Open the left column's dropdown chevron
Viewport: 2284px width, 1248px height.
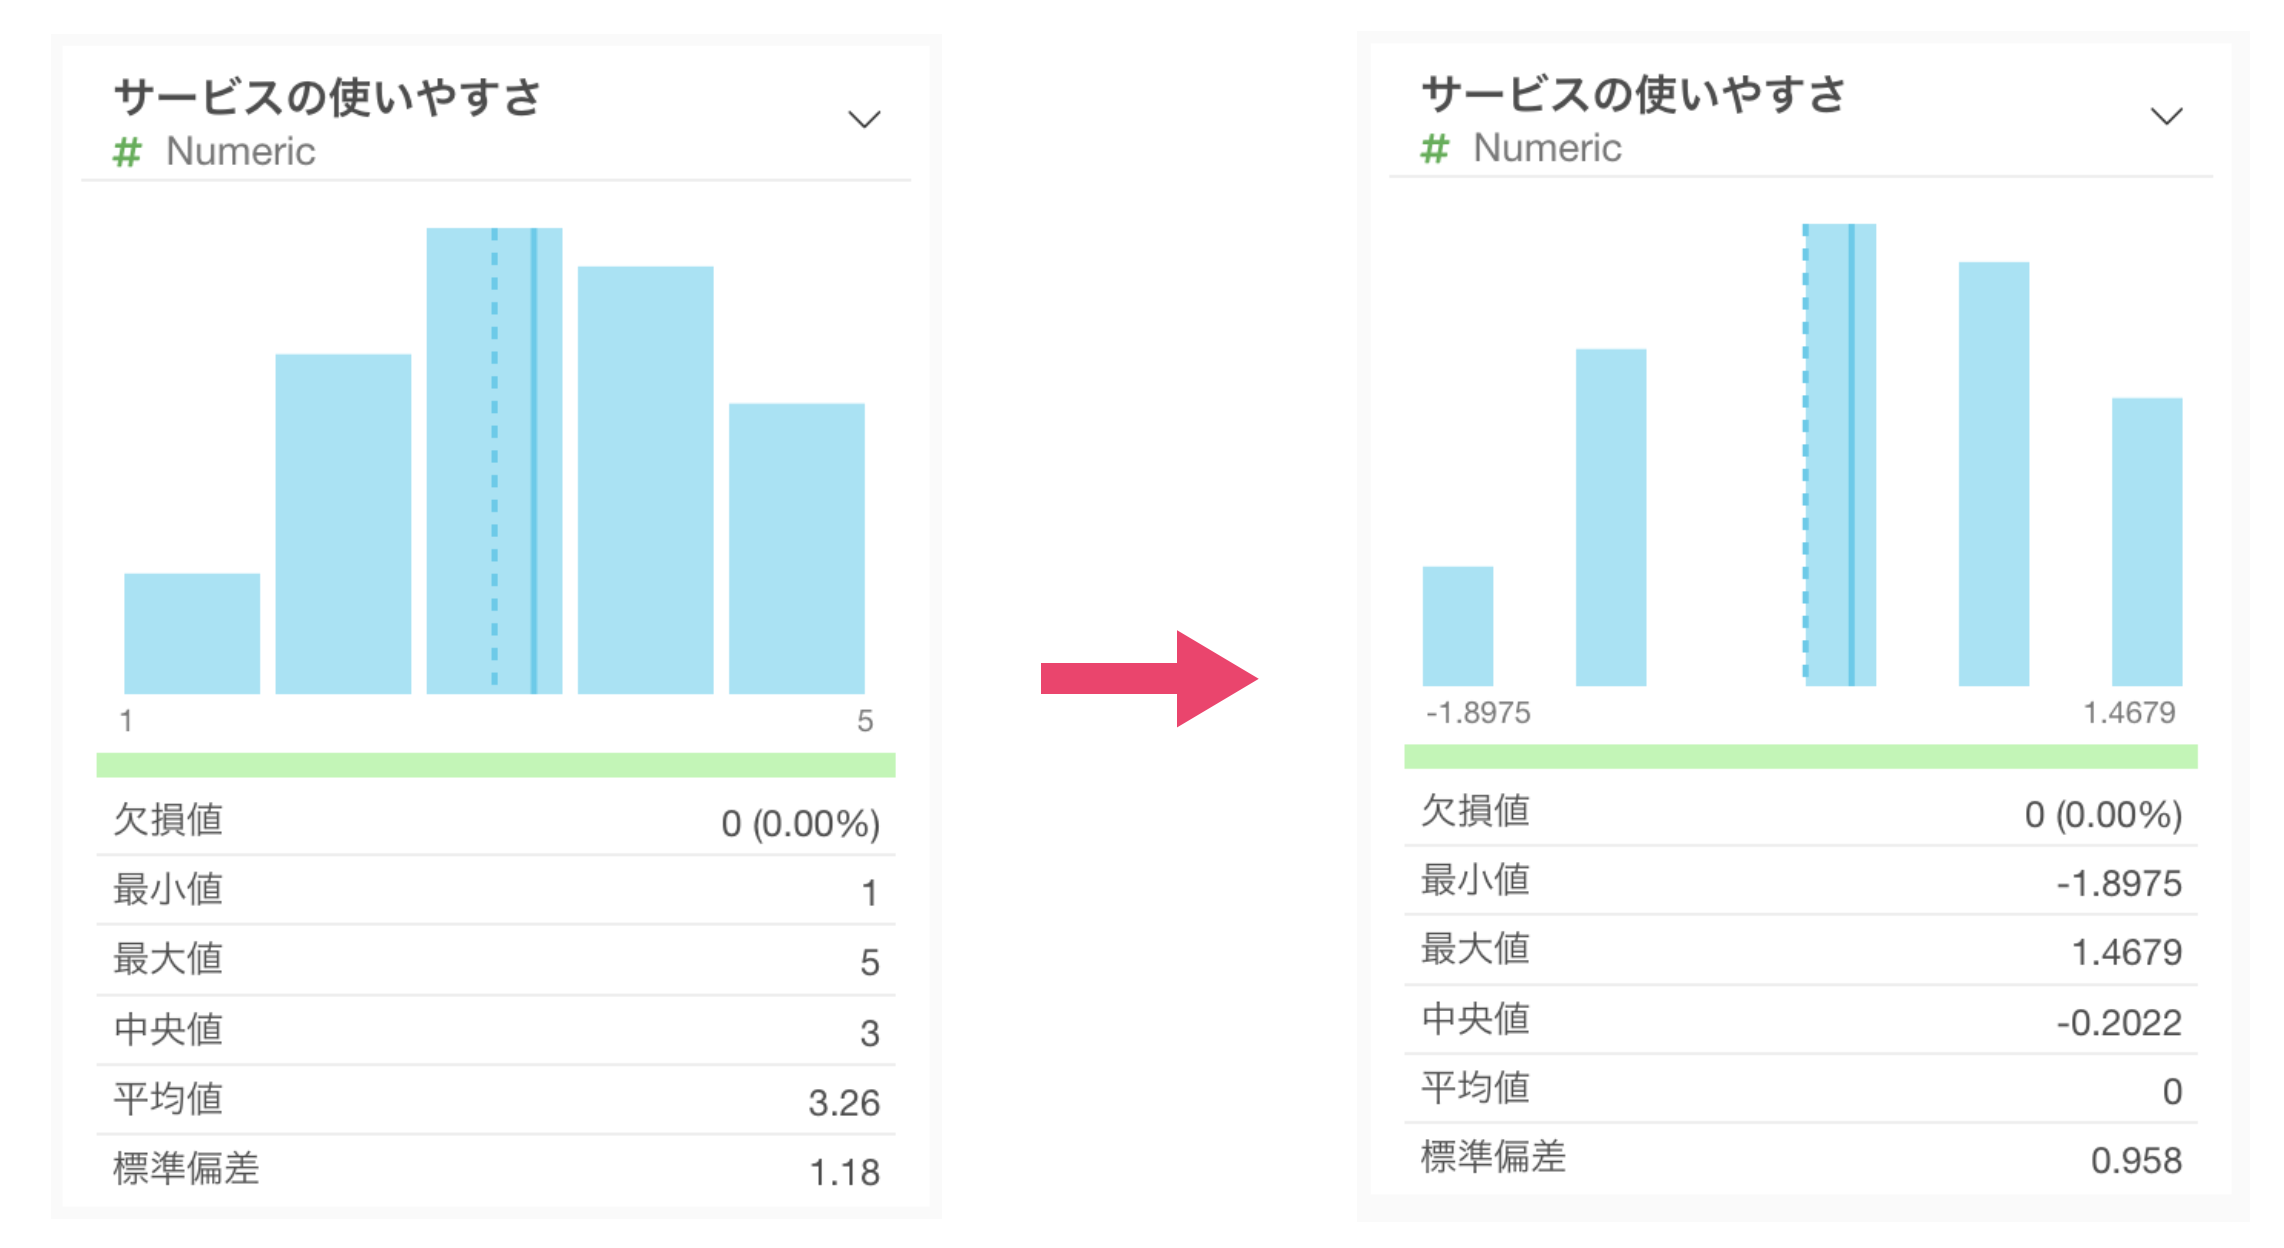point(864,120)
